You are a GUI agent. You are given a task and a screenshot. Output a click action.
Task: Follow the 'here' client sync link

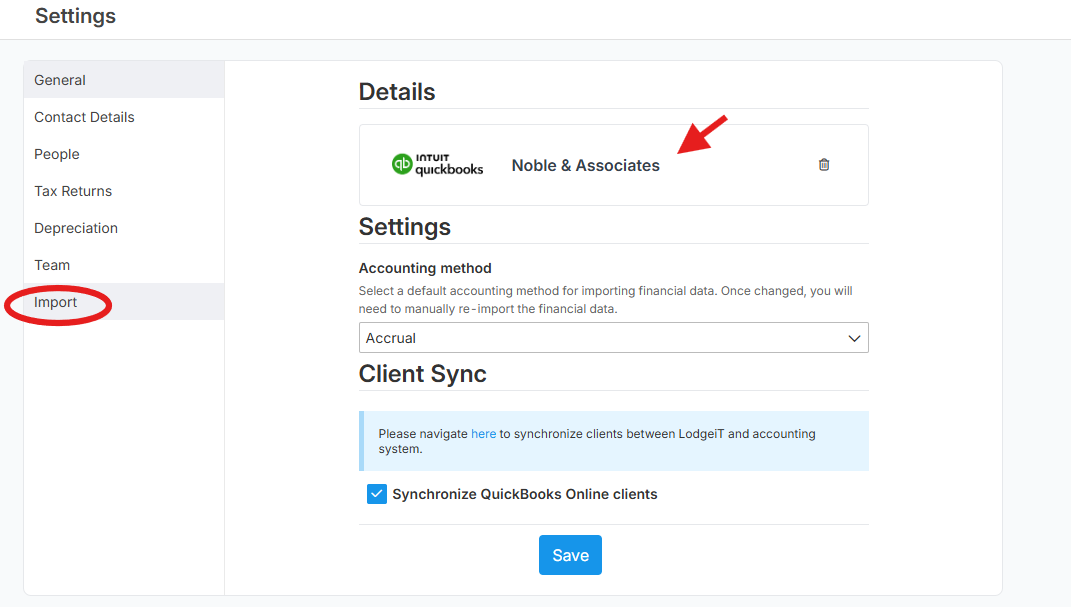tap(484, 434)
